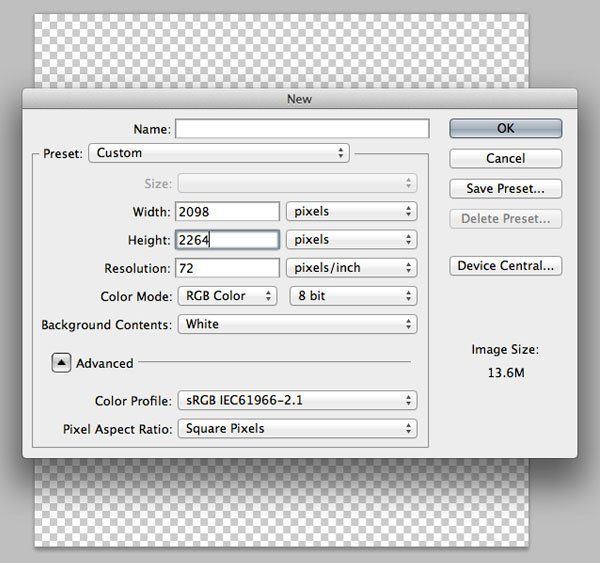600x563 pixels.
Task: Open Device Central
Action: pyautogui.click(x=505, y=266)
